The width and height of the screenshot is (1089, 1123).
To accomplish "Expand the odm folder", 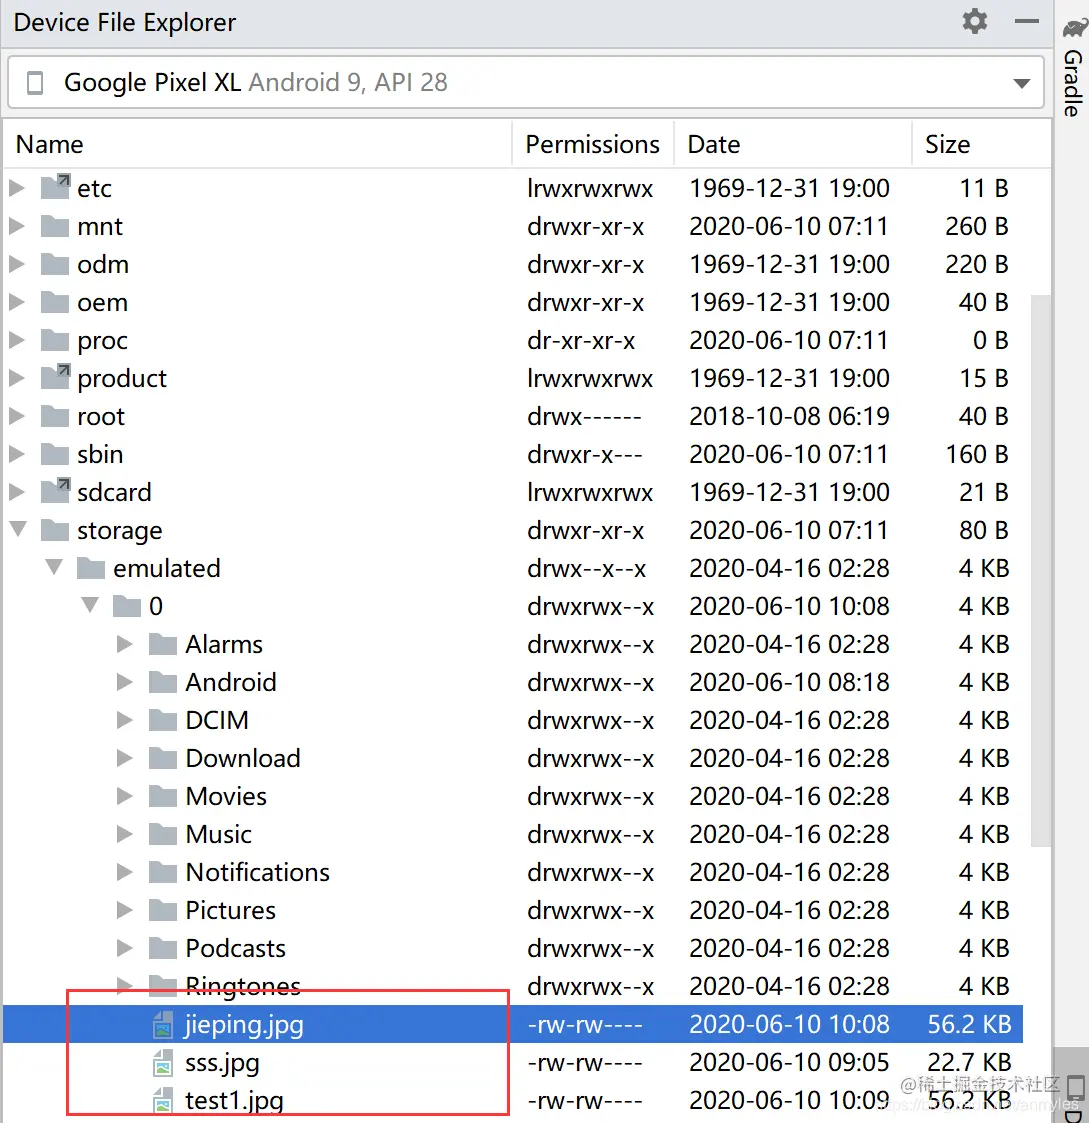I will (x=17, y=264).
